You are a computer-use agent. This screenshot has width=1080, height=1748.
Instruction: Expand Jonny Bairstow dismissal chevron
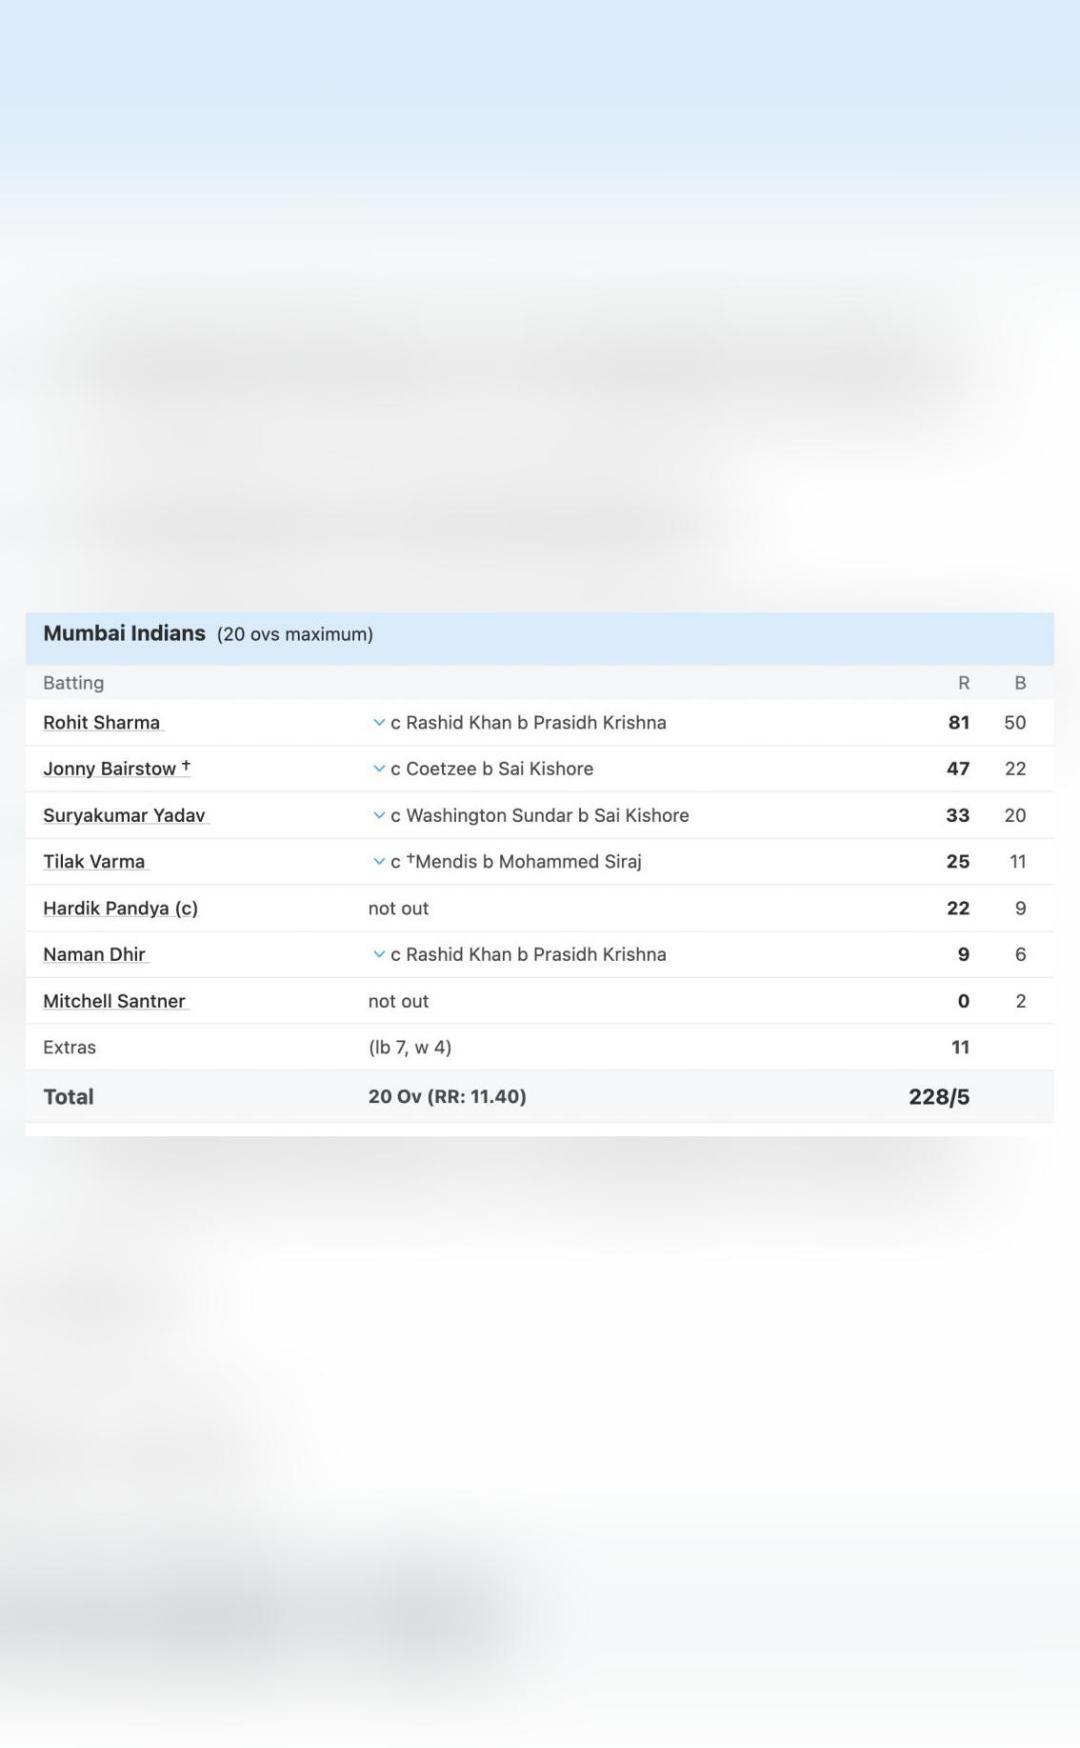378,769
